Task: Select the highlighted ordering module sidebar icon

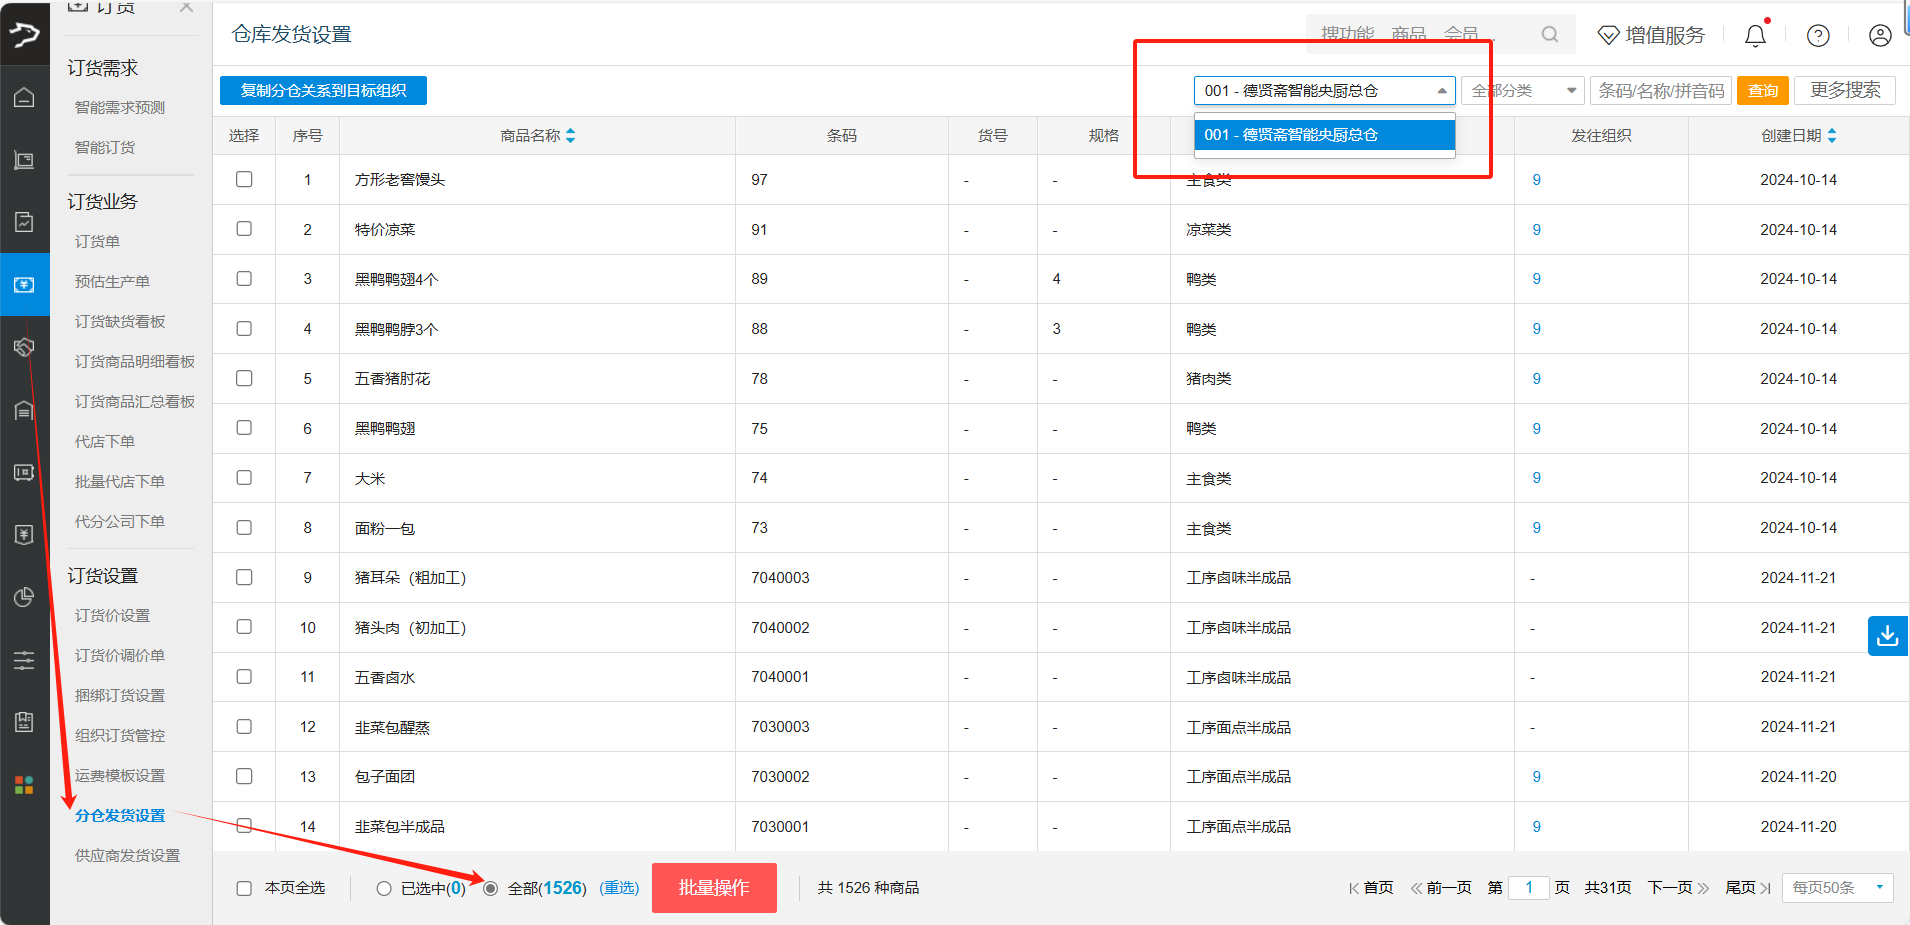Action: [x=24, y=285]
